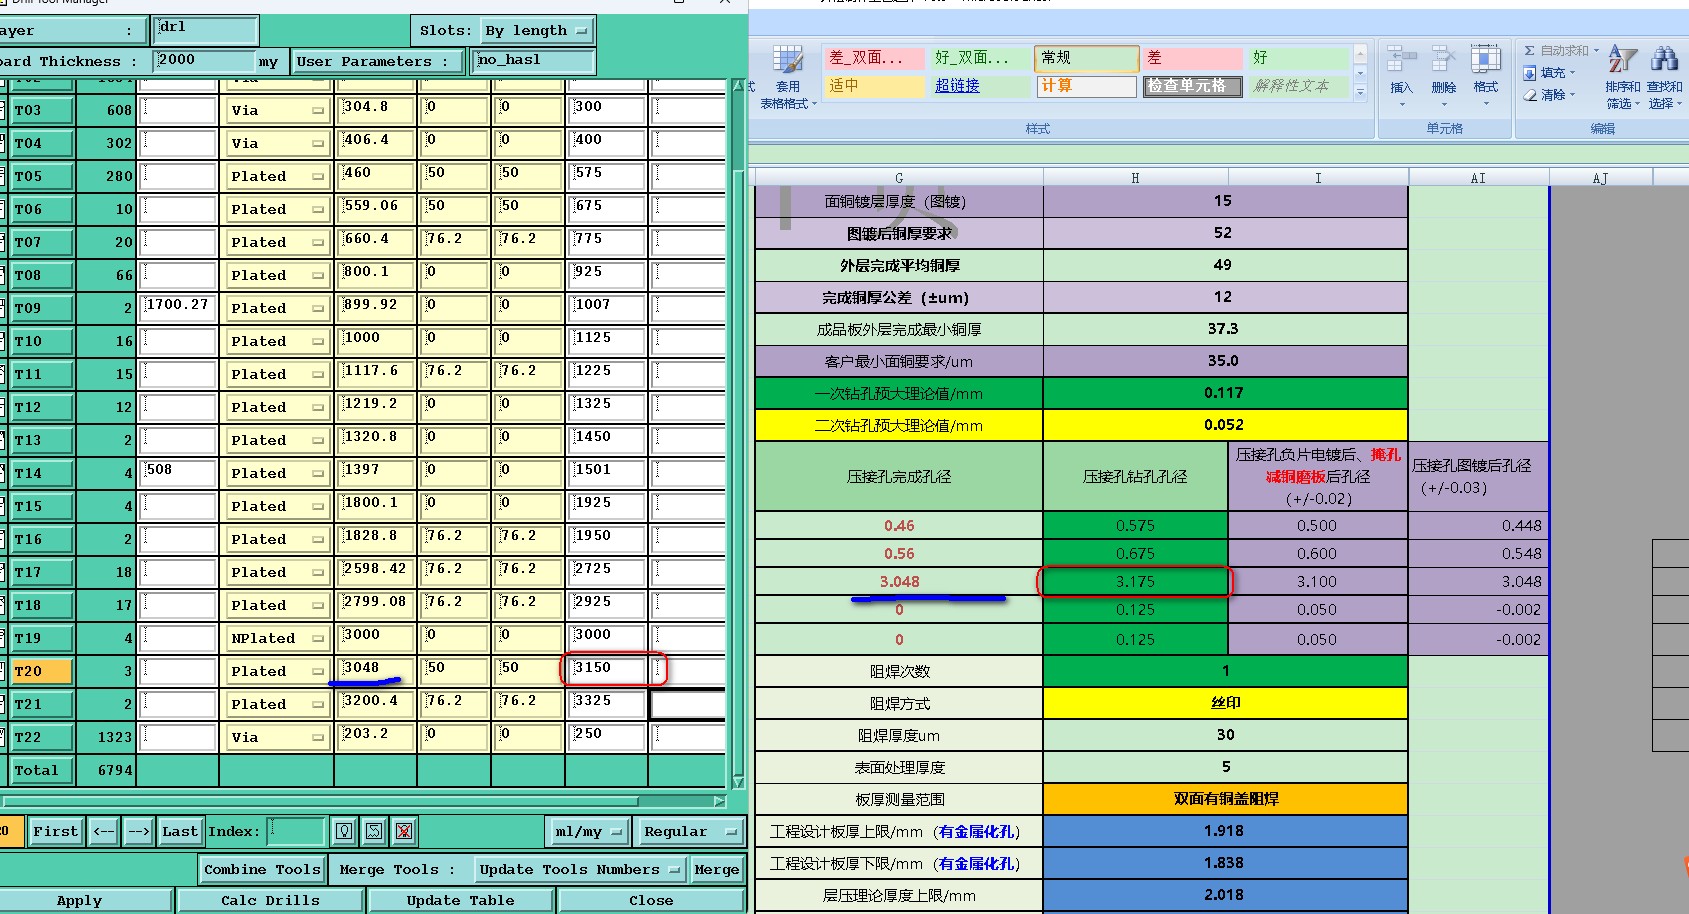This screenshot has width=1689, height=914.
Task: Click Excel cell showing 0.117
Action: 1225,393
